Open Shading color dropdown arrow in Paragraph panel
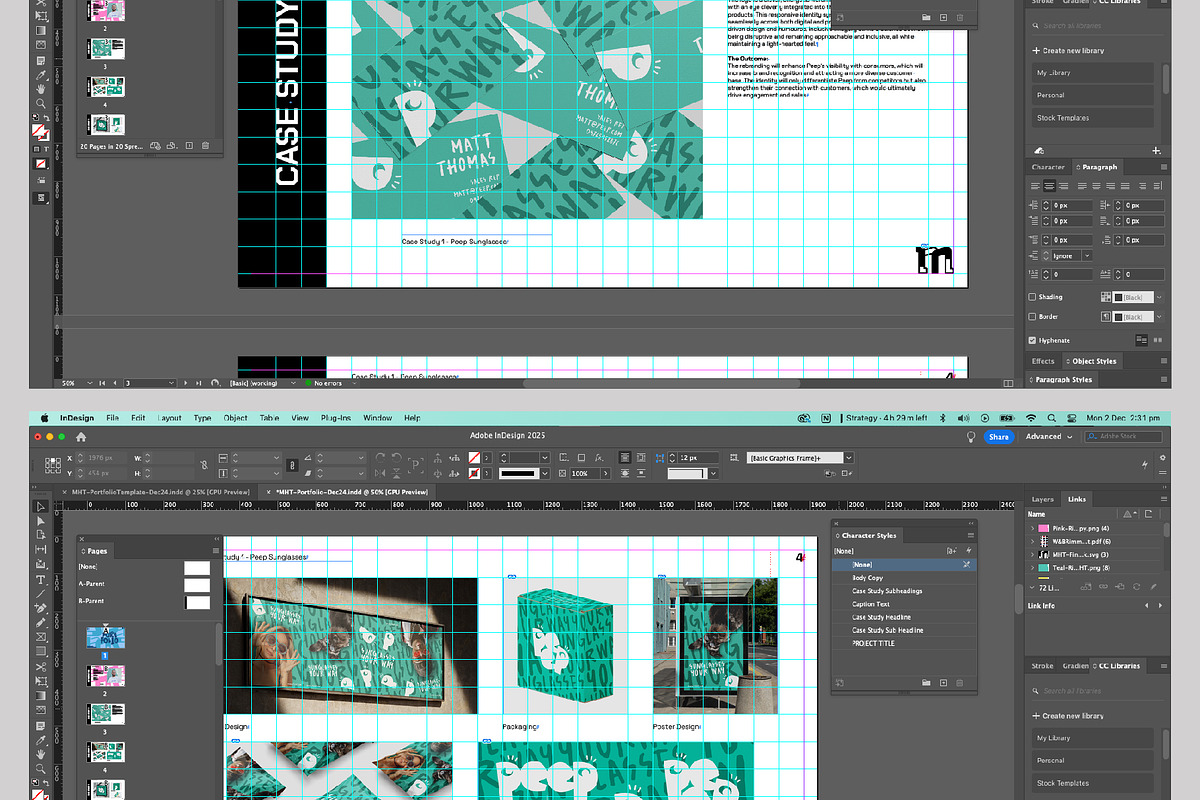Screen dimensions: 1200x800 click(x=1159, y=297)
